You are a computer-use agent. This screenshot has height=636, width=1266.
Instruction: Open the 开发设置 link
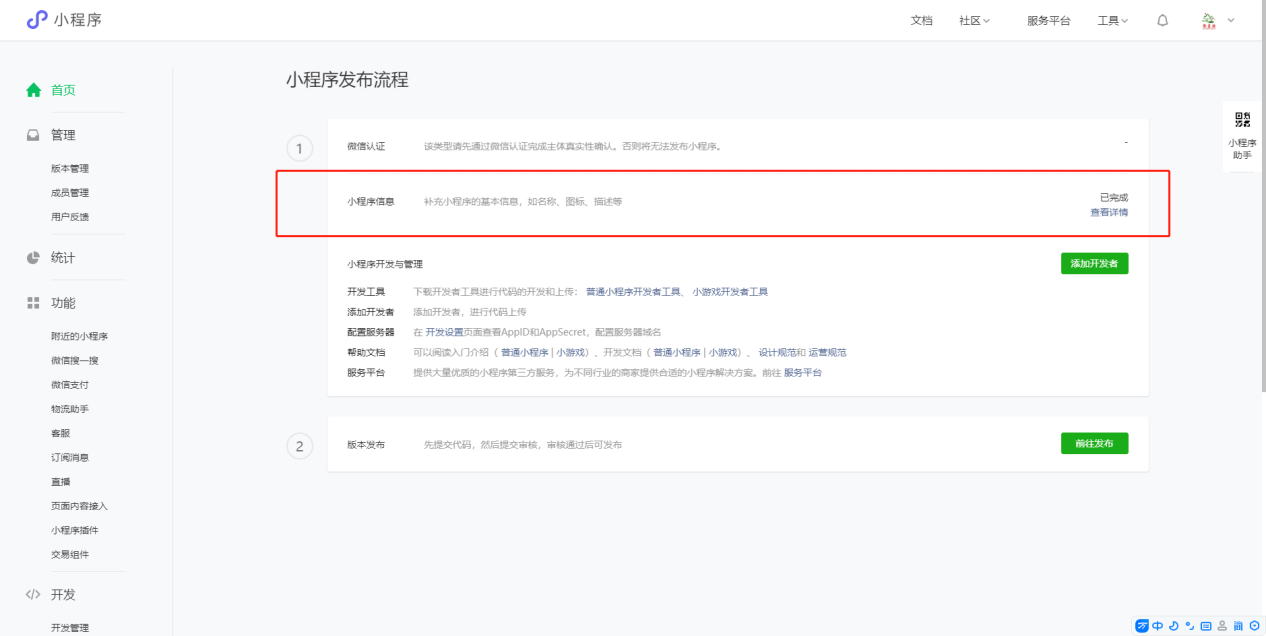click(x=444, y=332)
